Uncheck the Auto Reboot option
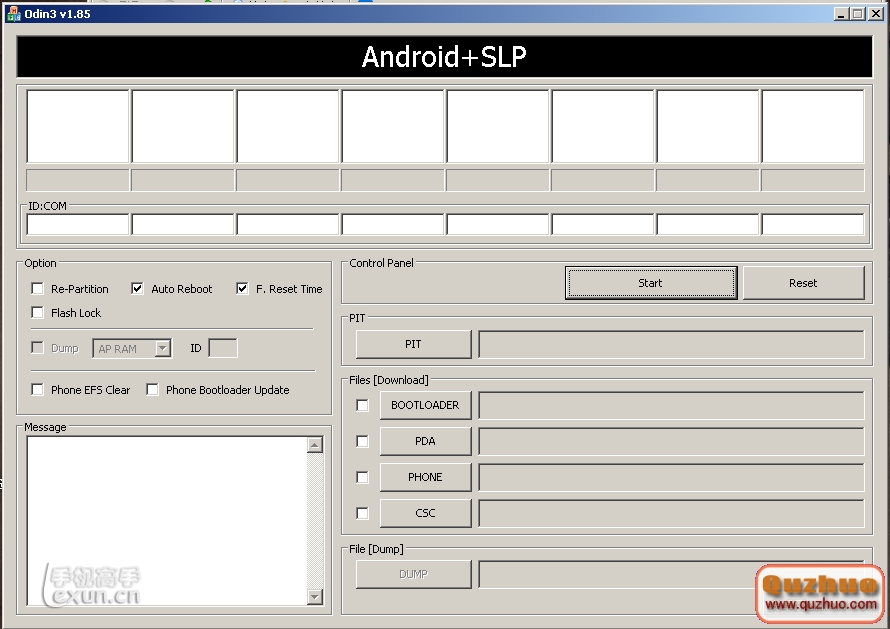Viewport: 890px width, 629px height. coord(138,289)
